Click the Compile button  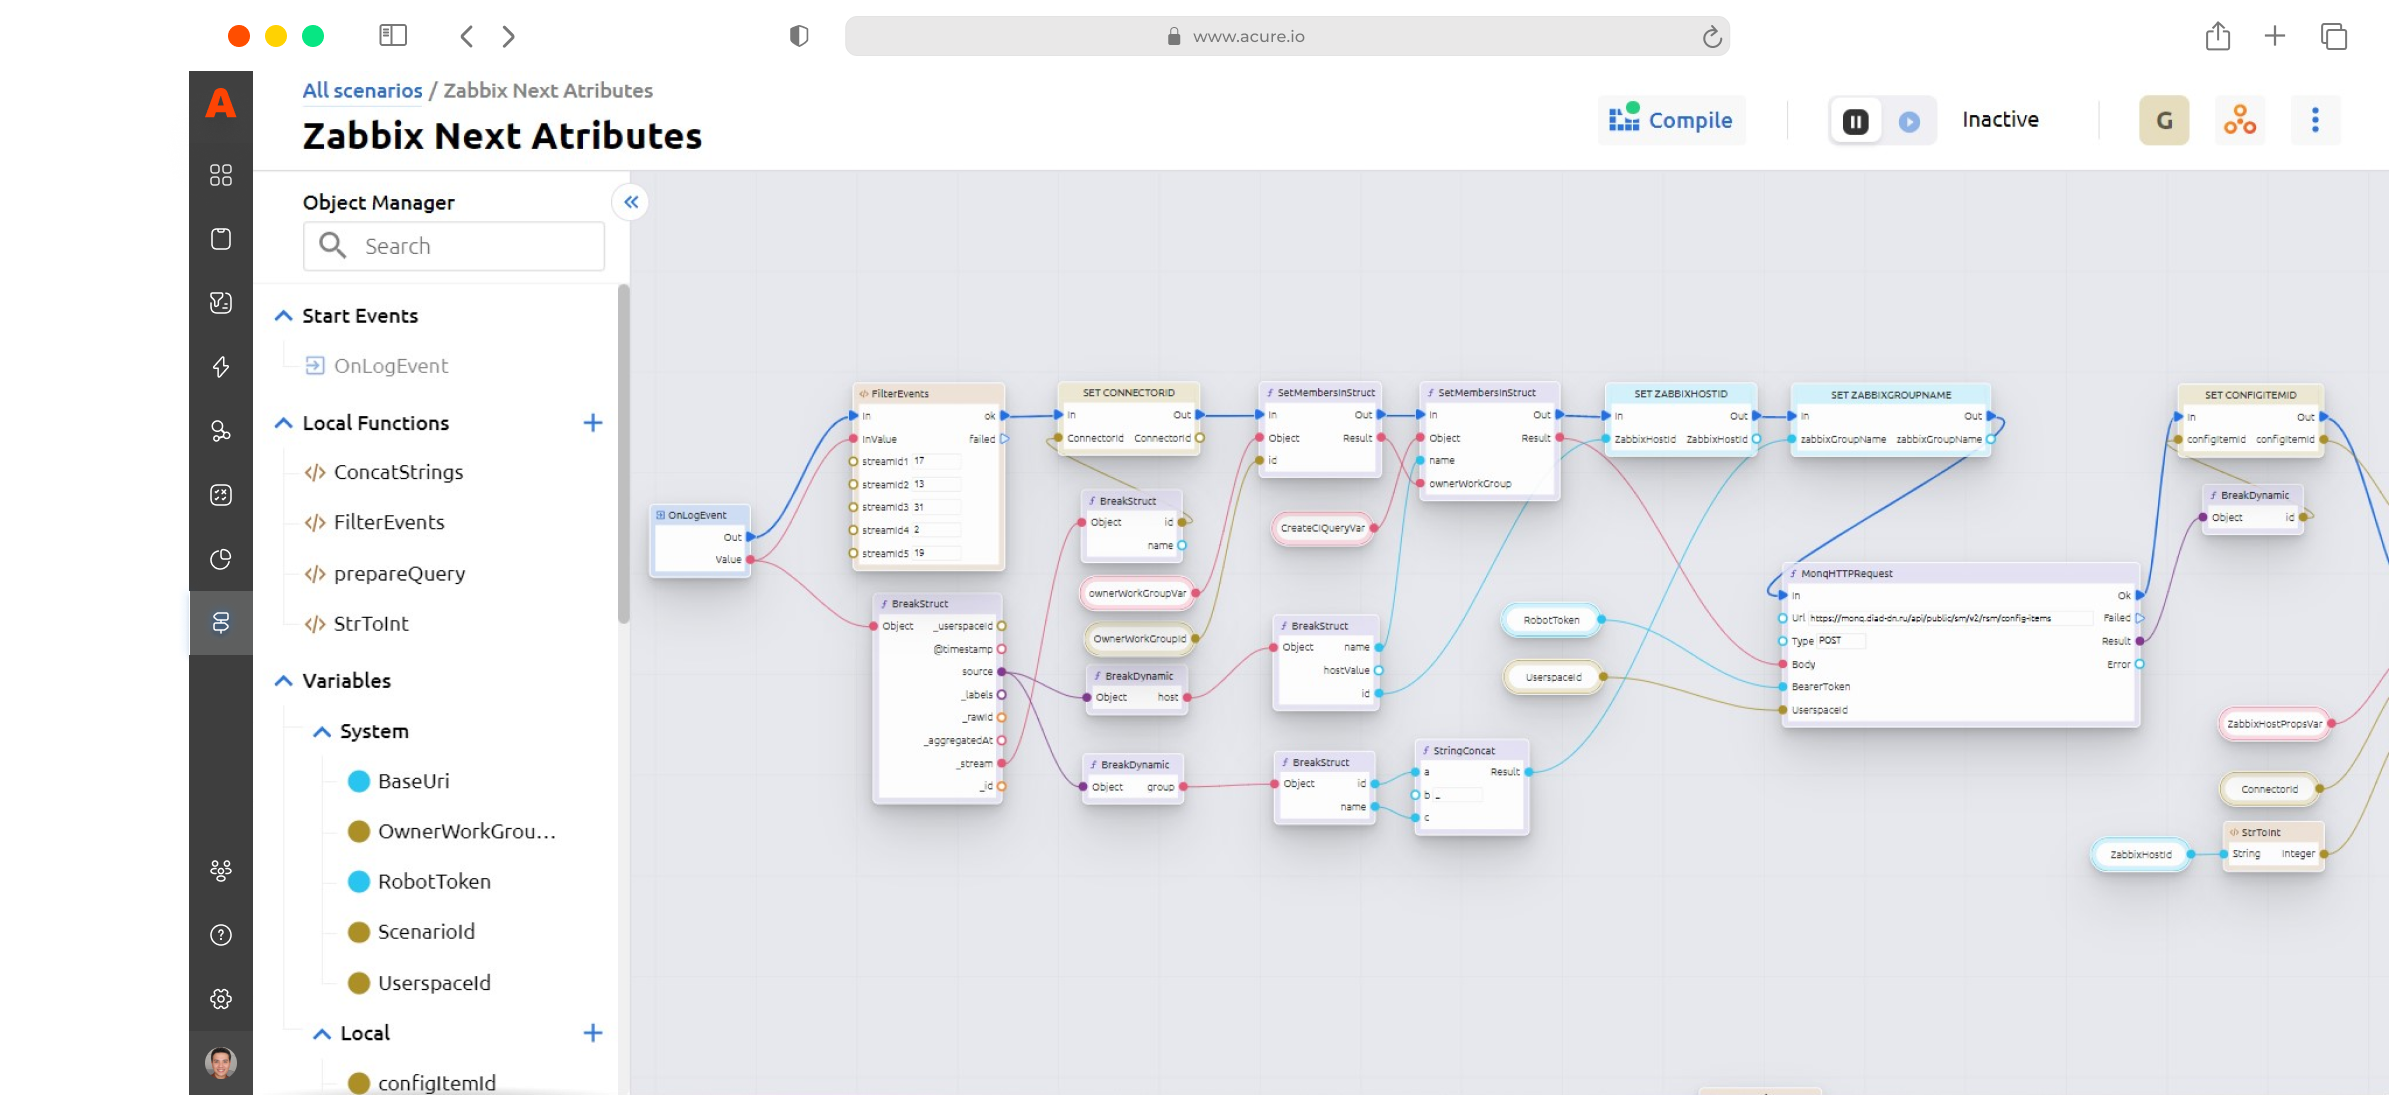click(x=1671, y=120)
